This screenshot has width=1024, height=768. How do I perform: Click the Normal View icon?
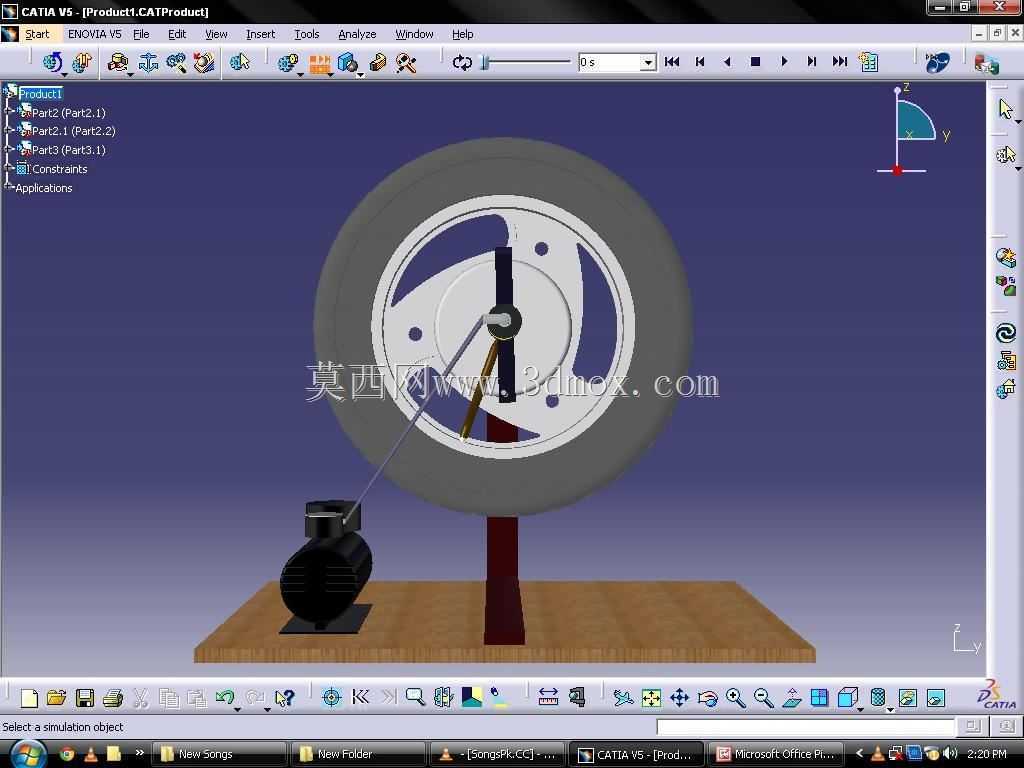[x=792, y=698]
